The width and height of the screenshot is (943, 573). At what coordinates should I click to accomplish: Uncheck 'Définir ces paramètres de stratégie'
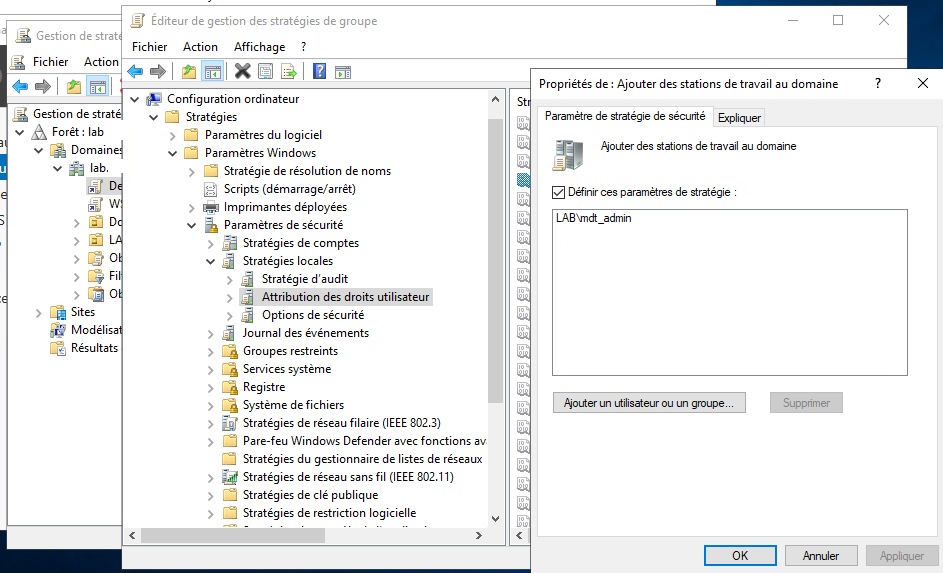pyautogui.click(x=559, y=191)
